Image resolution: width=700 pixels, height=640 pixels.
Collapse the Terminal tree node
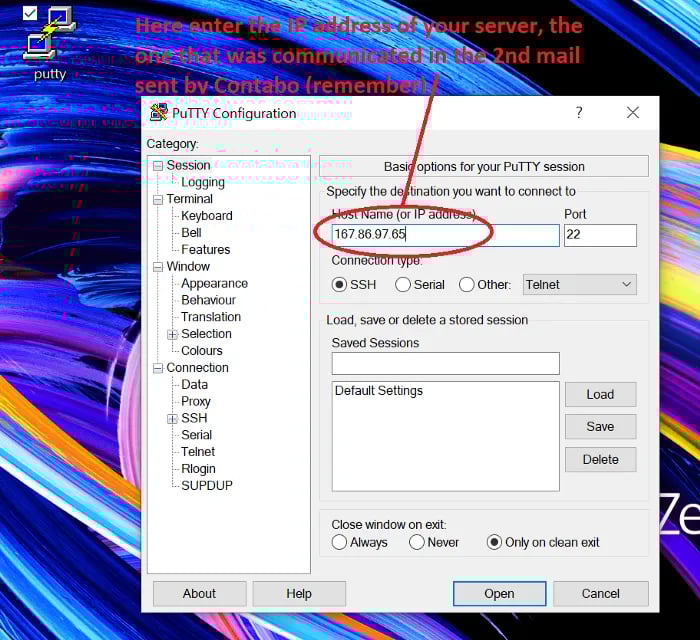pos(158,199)
